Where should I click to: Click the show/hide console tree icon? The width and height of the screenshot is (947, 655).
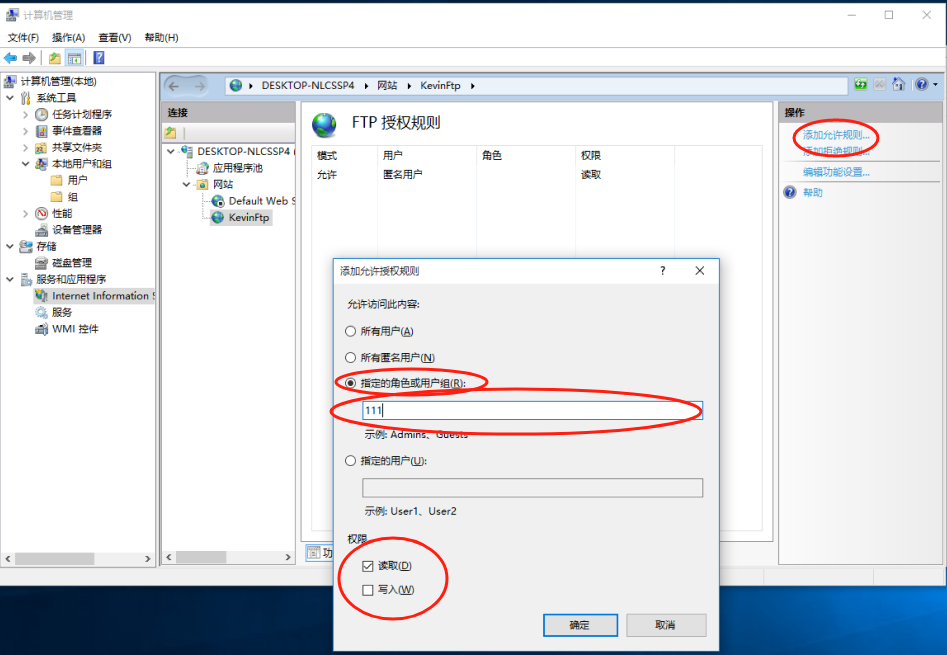click(74, 58)
